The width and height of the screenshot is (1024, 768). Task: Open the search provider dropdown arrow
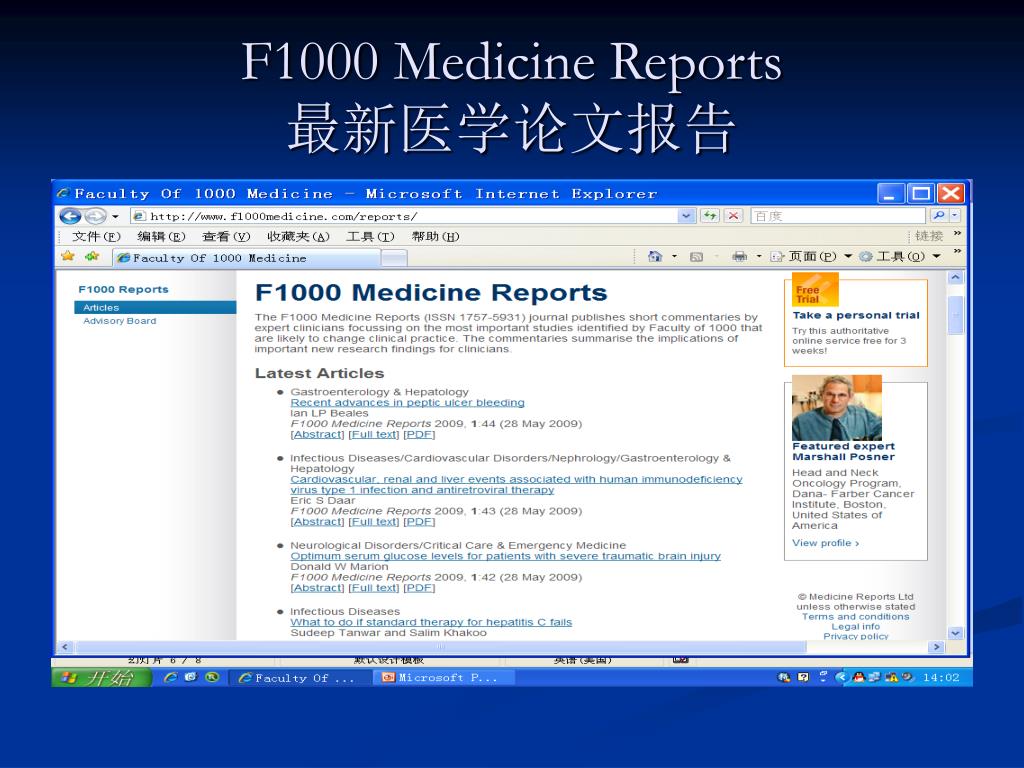(x=955, y=216)
